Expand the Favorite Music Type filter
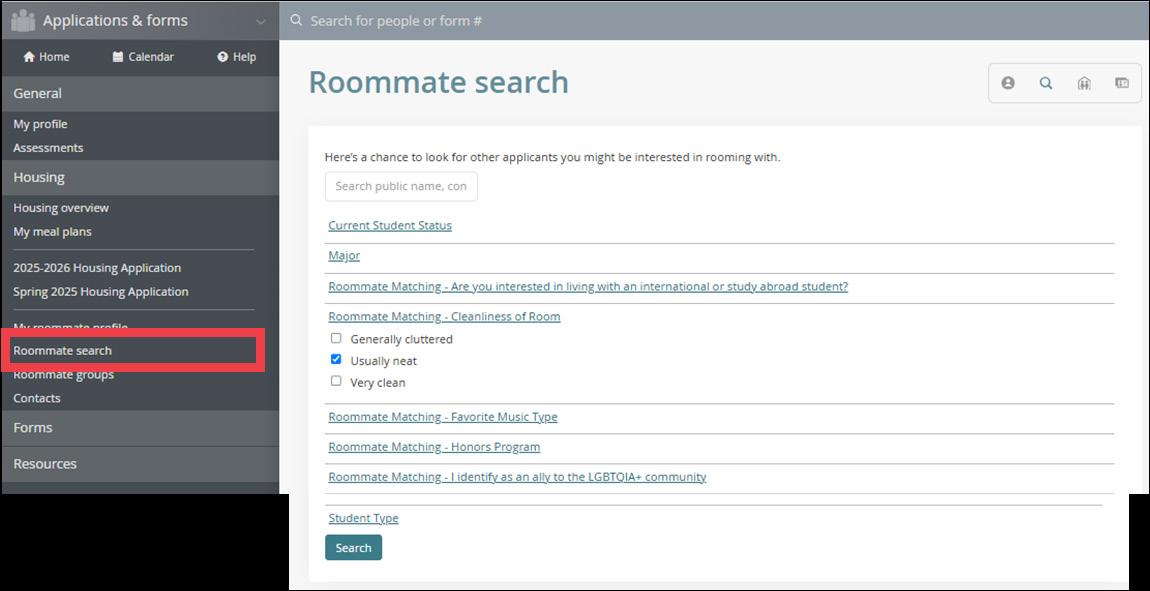The height and width of the screenshot is (591, 1150). click(x=443, y=417)
